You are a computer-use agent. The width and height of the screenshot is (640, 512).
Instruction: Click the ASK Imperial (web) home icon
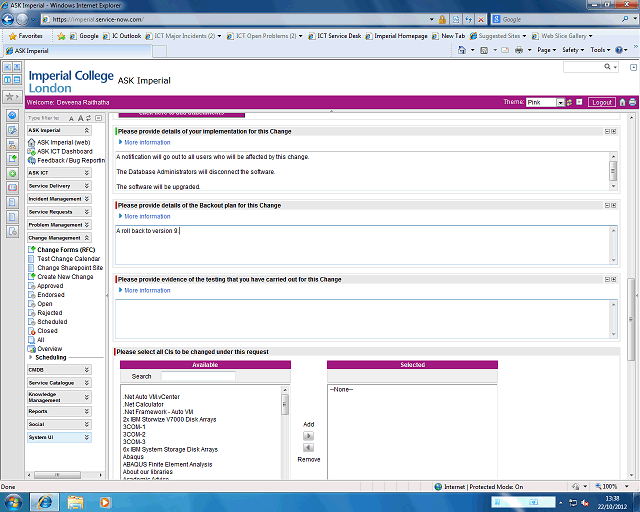pos(31,142)
